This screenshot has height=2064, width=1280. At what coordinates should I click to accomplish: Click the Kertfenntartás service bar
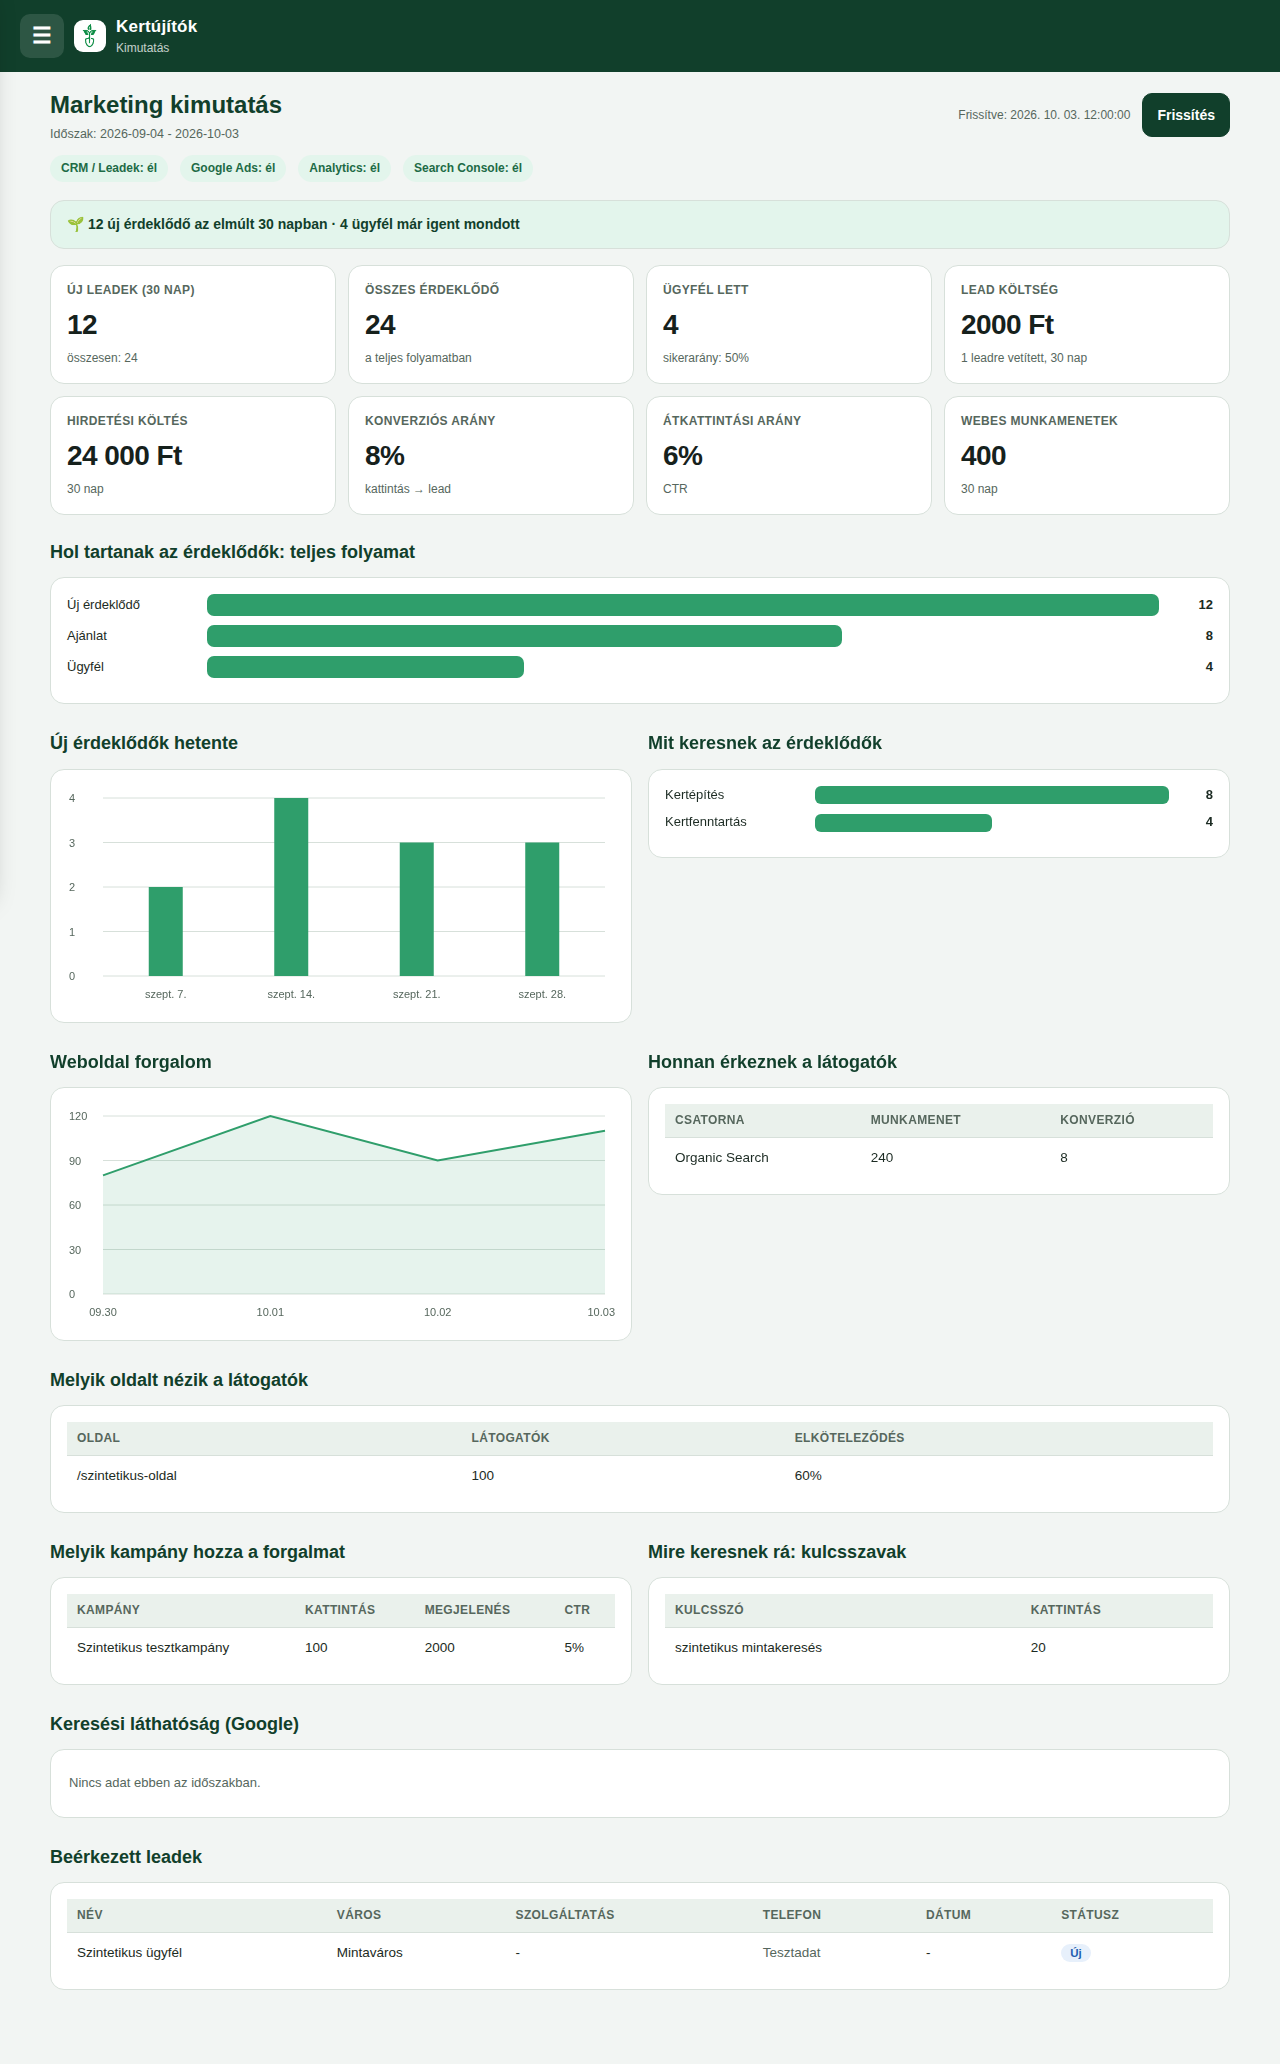(903, 823)
